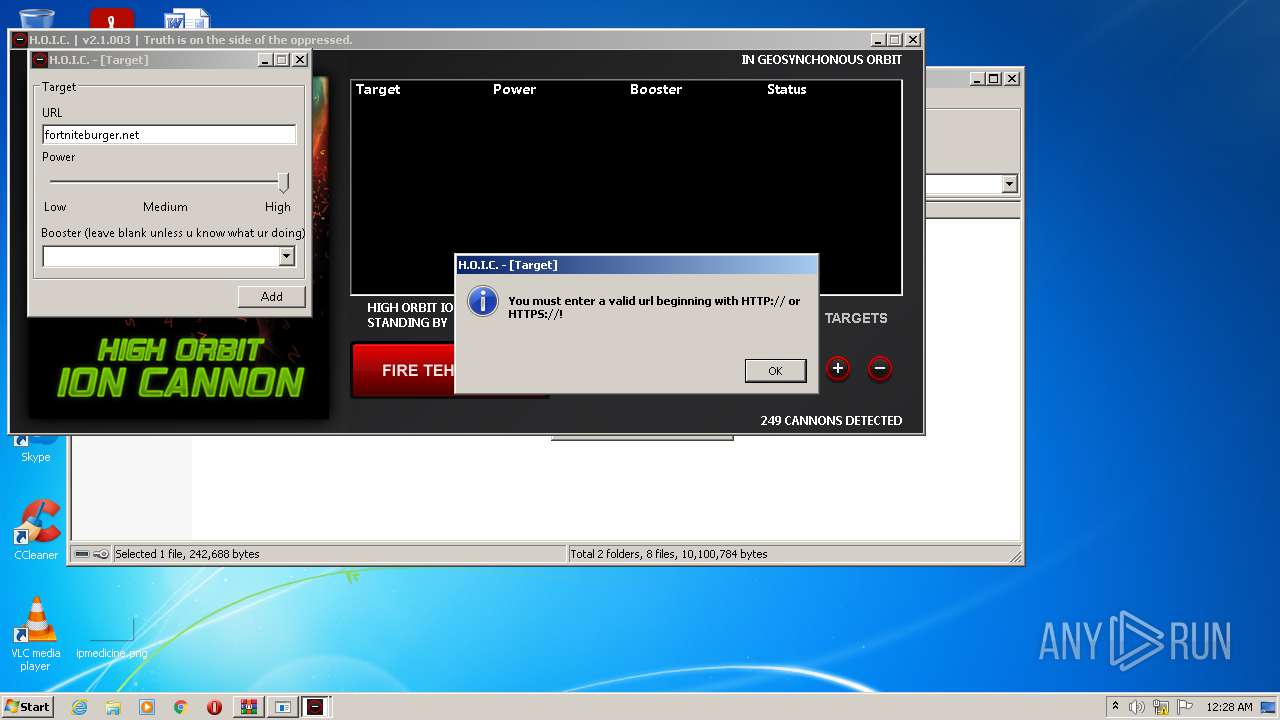Open Opera browser from taskbar
The height and width of the screenshot is (720, 1280).
coord(214,707)
